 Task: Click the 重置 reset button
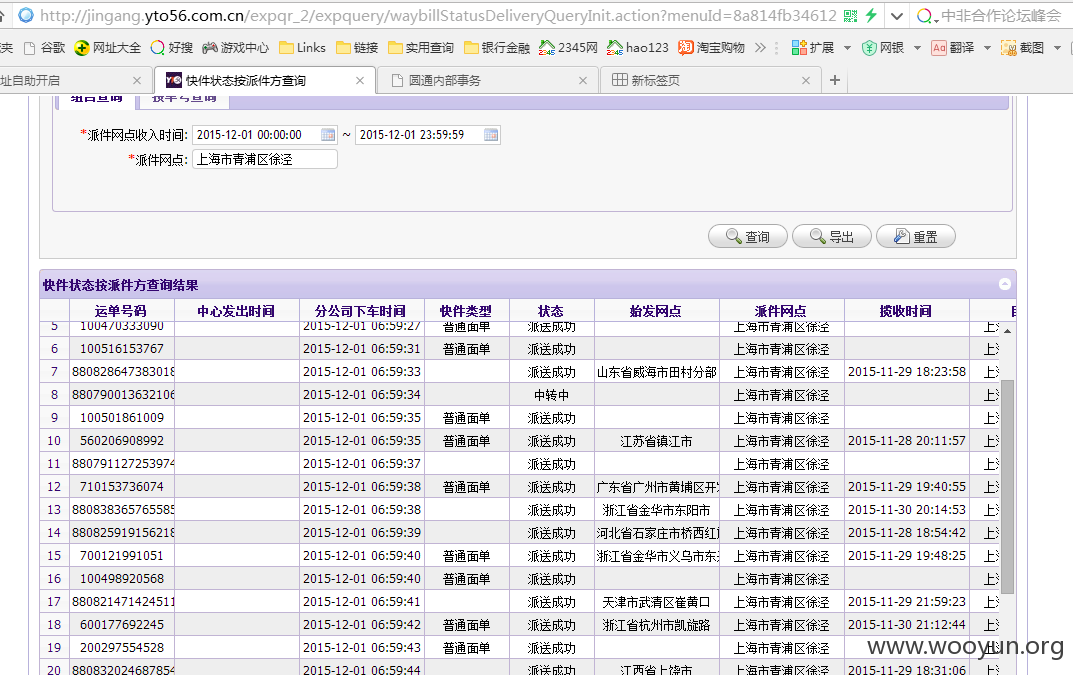[916, 236]
